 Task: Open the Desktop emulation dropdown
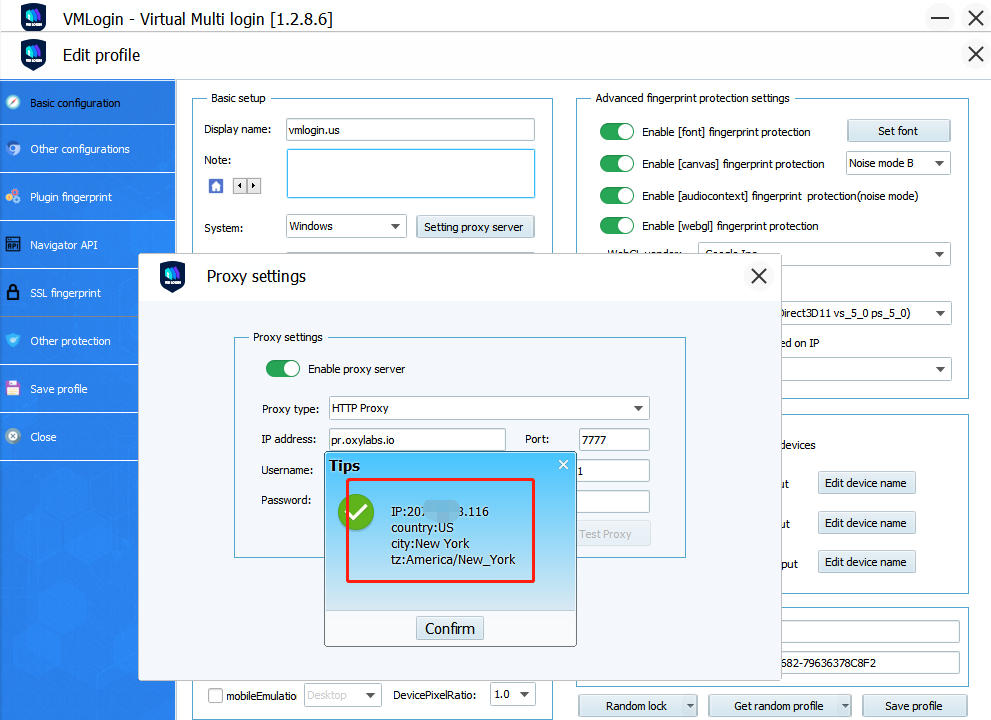coord(343,695)
